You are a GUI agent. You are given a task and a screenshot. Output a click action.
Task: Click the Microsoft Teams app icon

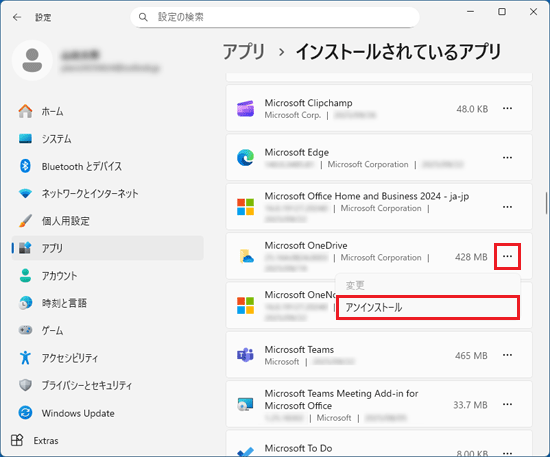tap(246, 355)
